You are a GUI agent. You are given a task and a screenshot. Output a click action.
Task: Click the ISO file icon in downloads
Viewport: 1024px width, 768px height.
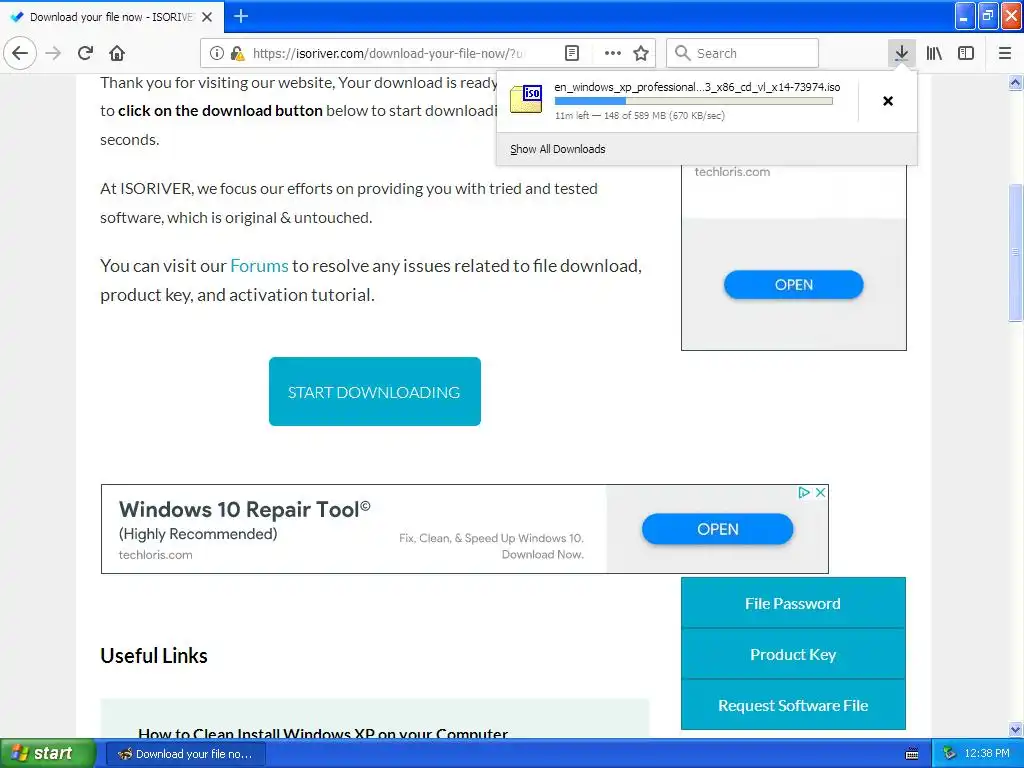tap(526, 99)
